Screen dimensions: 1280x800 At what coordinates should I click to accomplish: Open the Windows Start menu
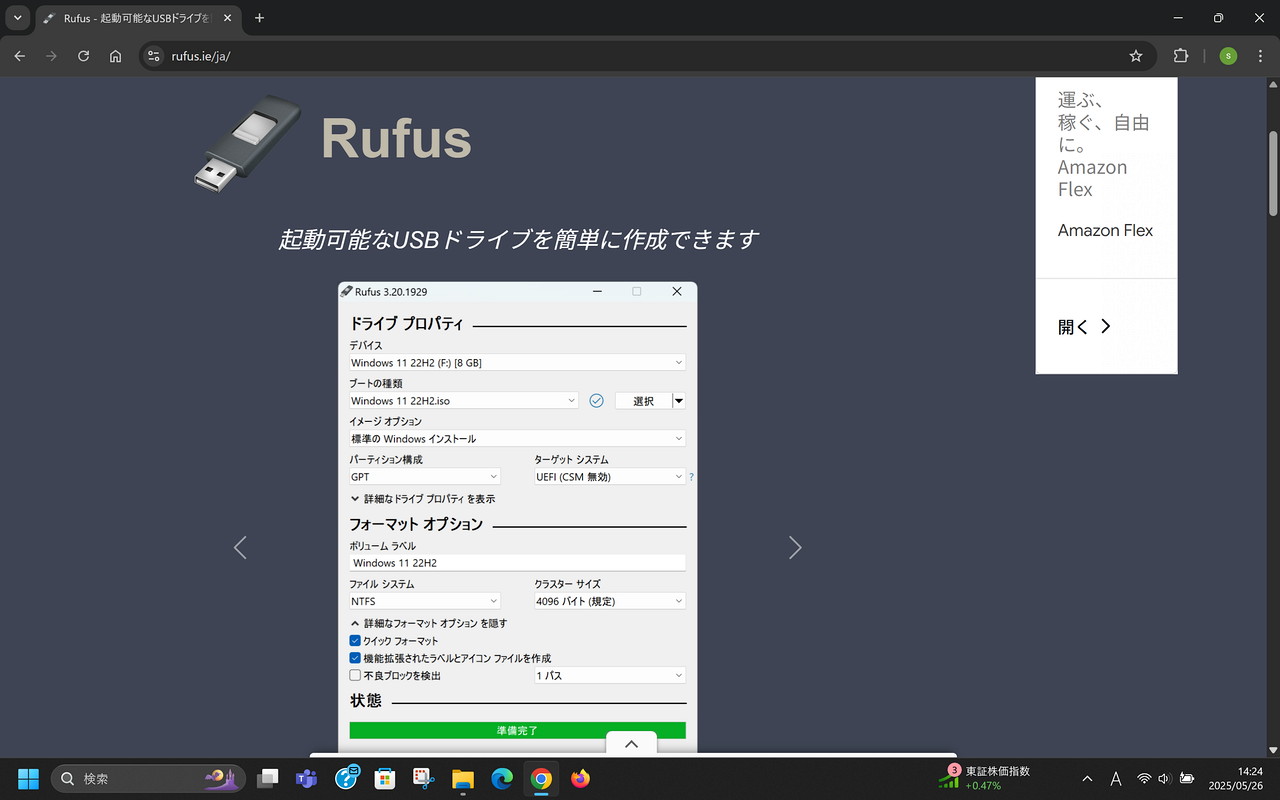coord(28,778)
